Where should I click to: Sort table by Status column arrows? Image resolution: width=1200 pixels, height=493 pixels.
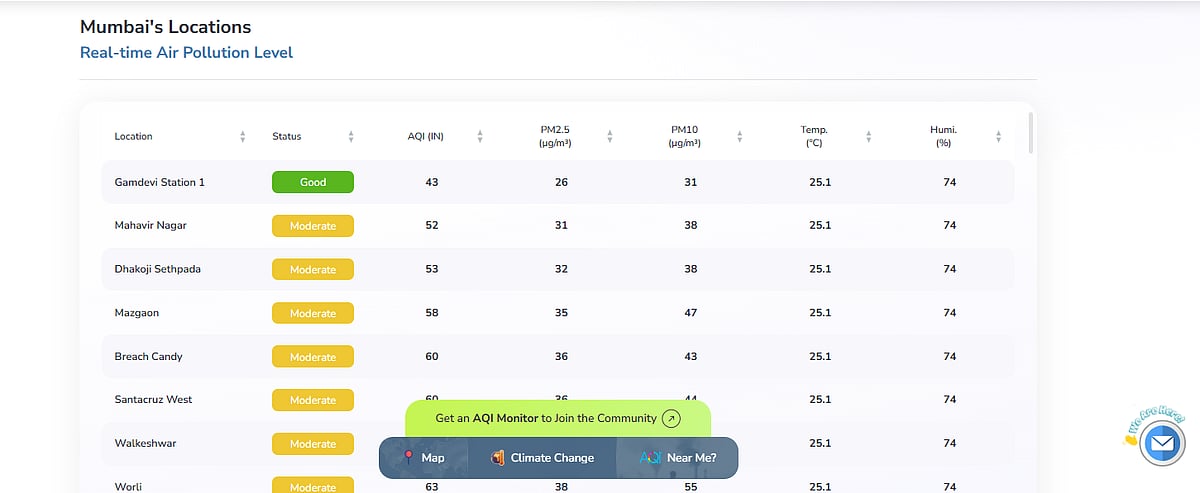[351, 136]
